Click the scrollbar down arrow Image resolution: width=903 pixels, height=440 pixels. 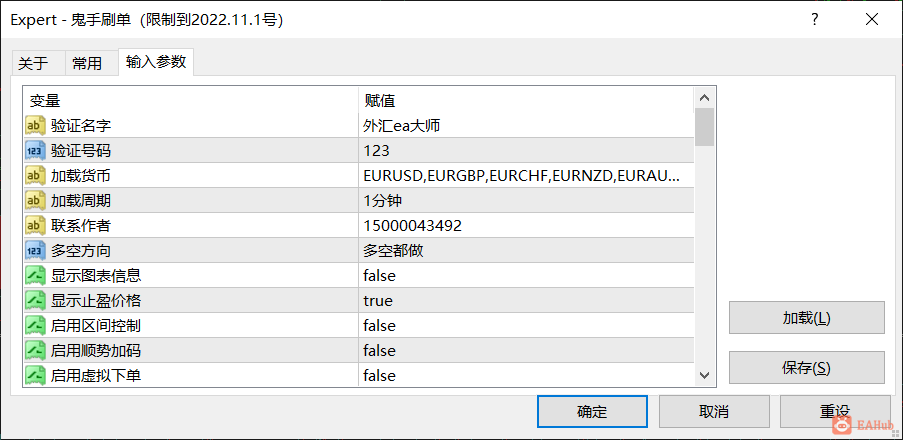pos(705,375)
